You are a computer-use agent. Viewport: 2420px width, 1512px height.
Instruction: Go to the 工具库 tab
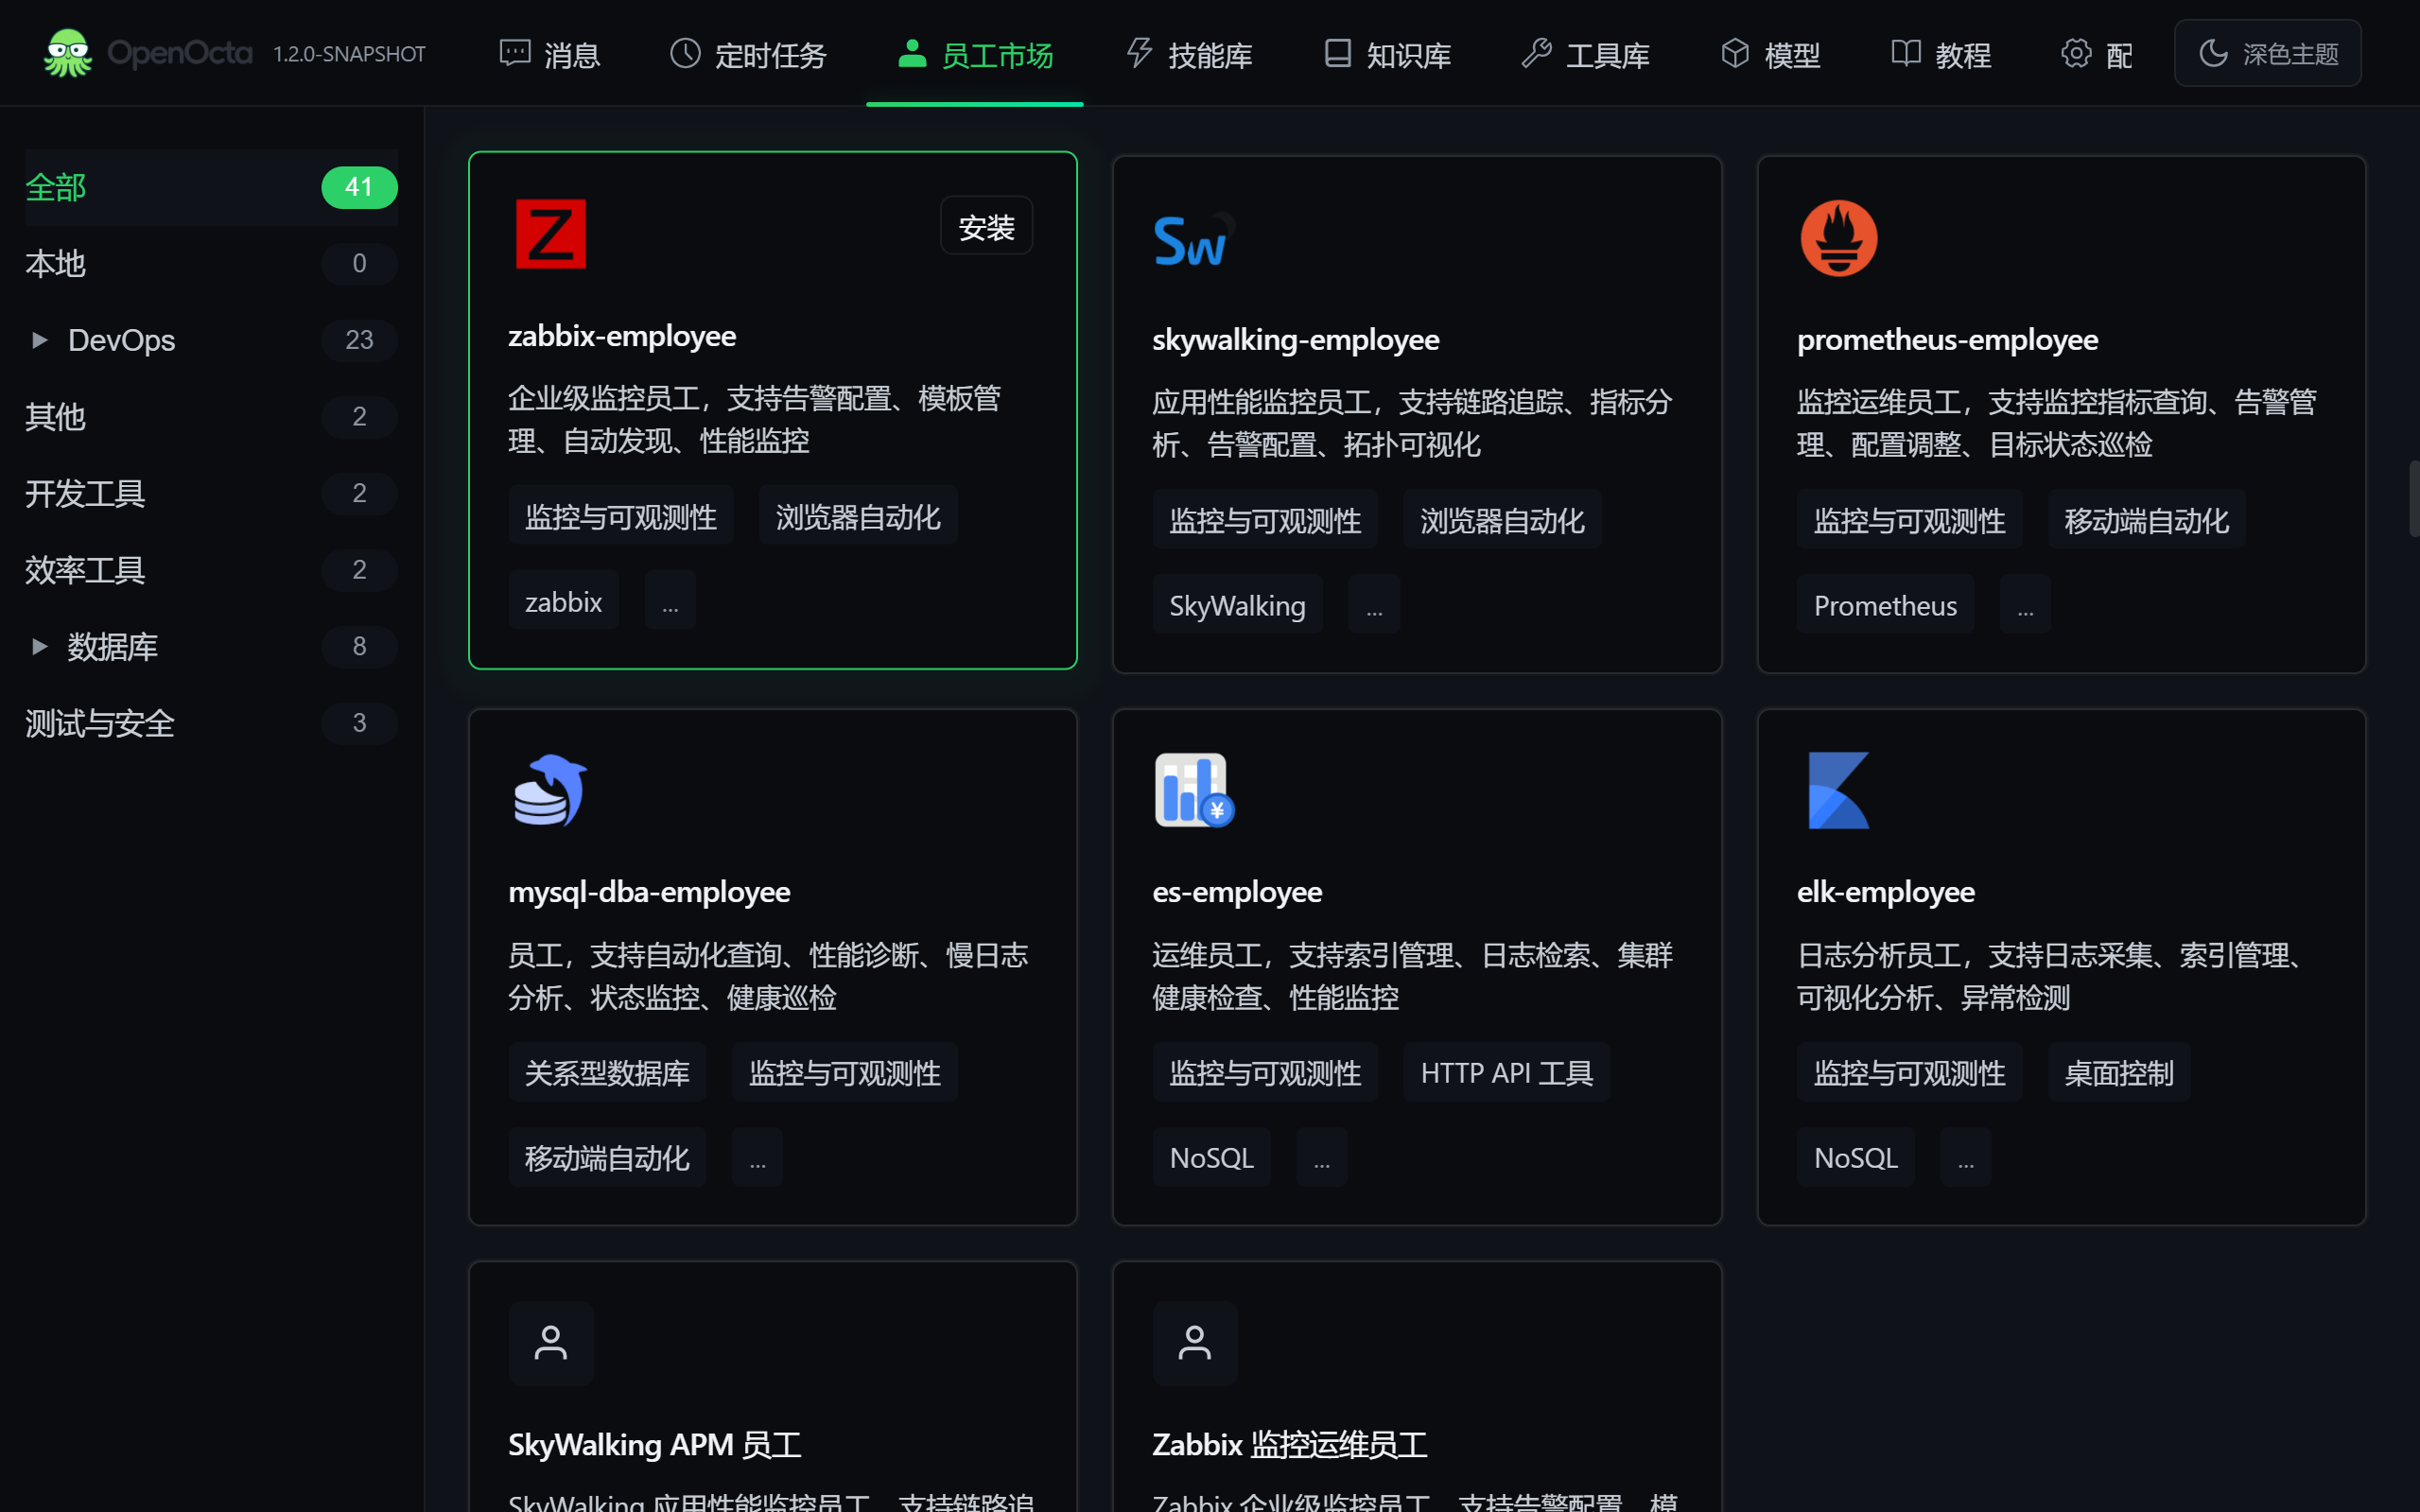1586,54
